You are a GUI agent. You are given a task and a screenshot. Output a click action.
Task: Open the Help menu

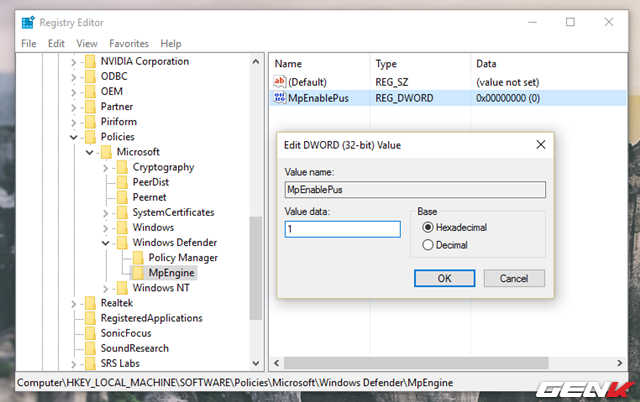pyautogui.click(x=171, y=43)
